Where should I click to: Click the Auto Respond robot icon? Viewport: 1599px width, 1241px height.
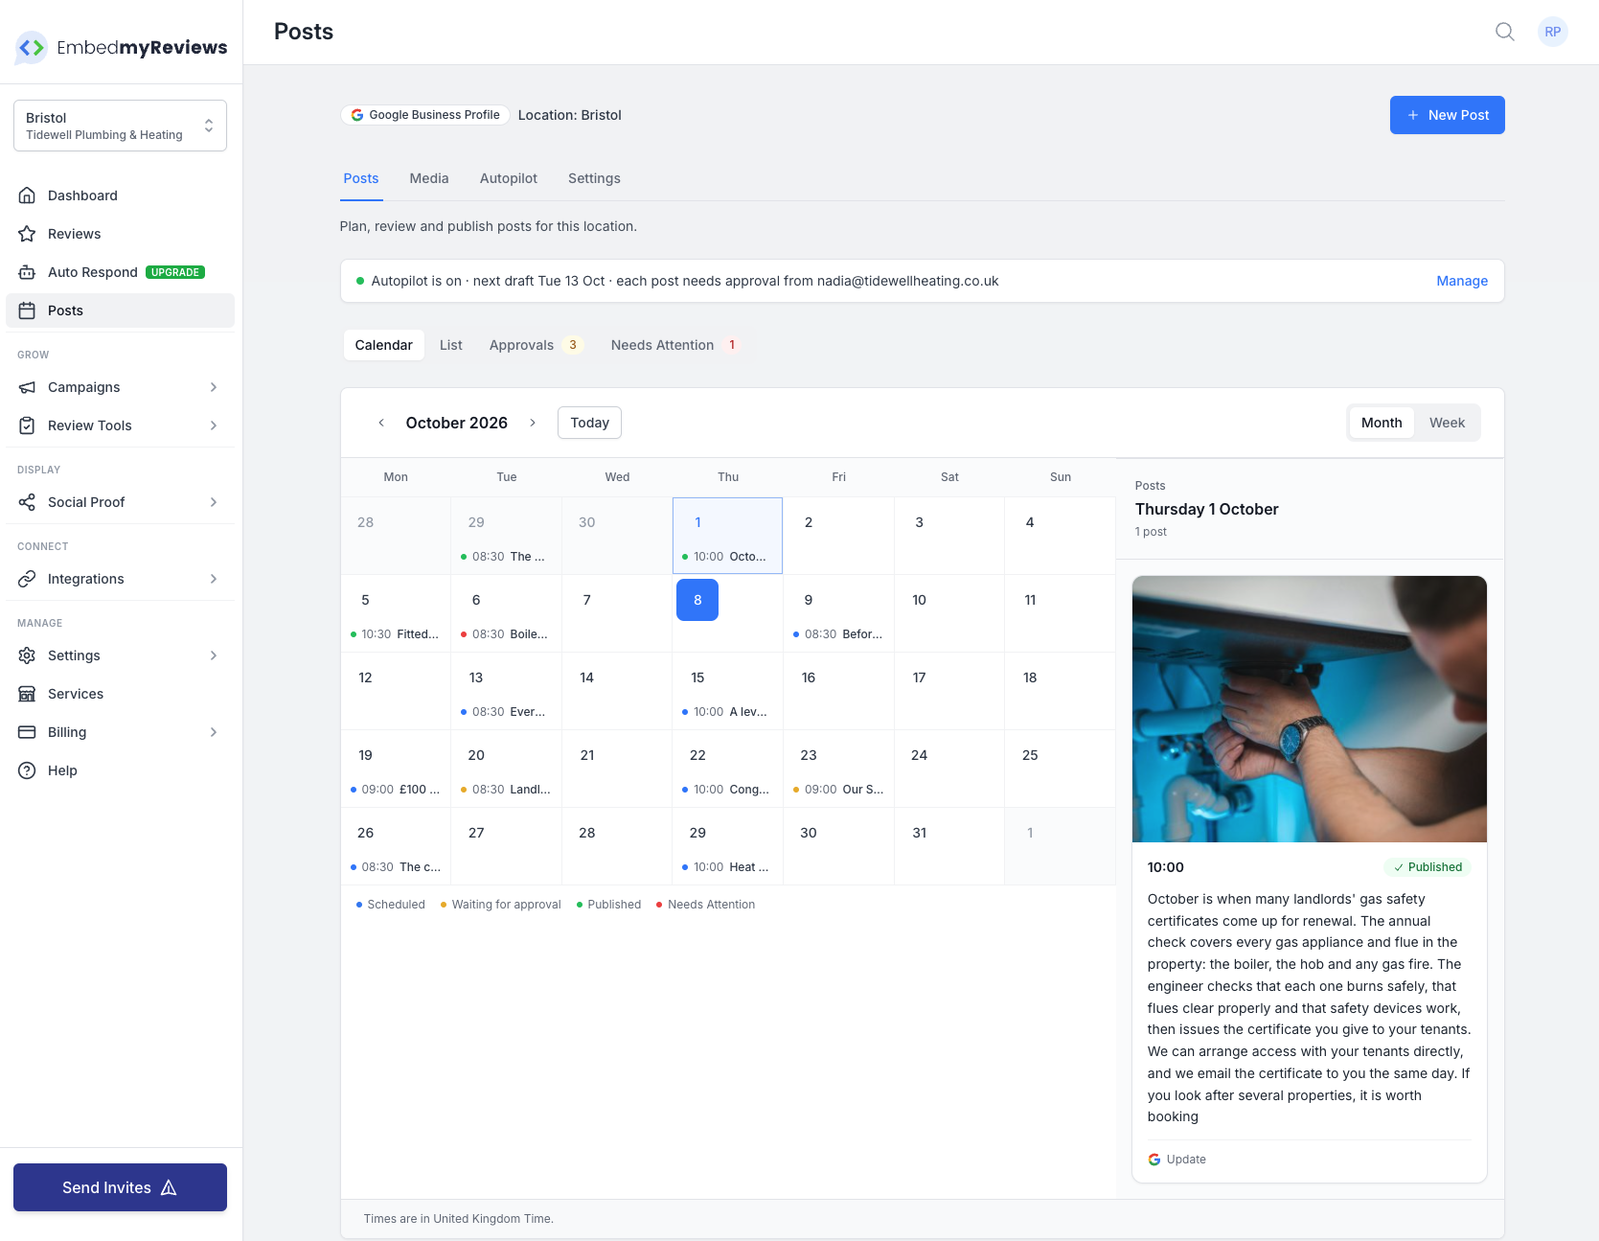[x=27, y=272]
